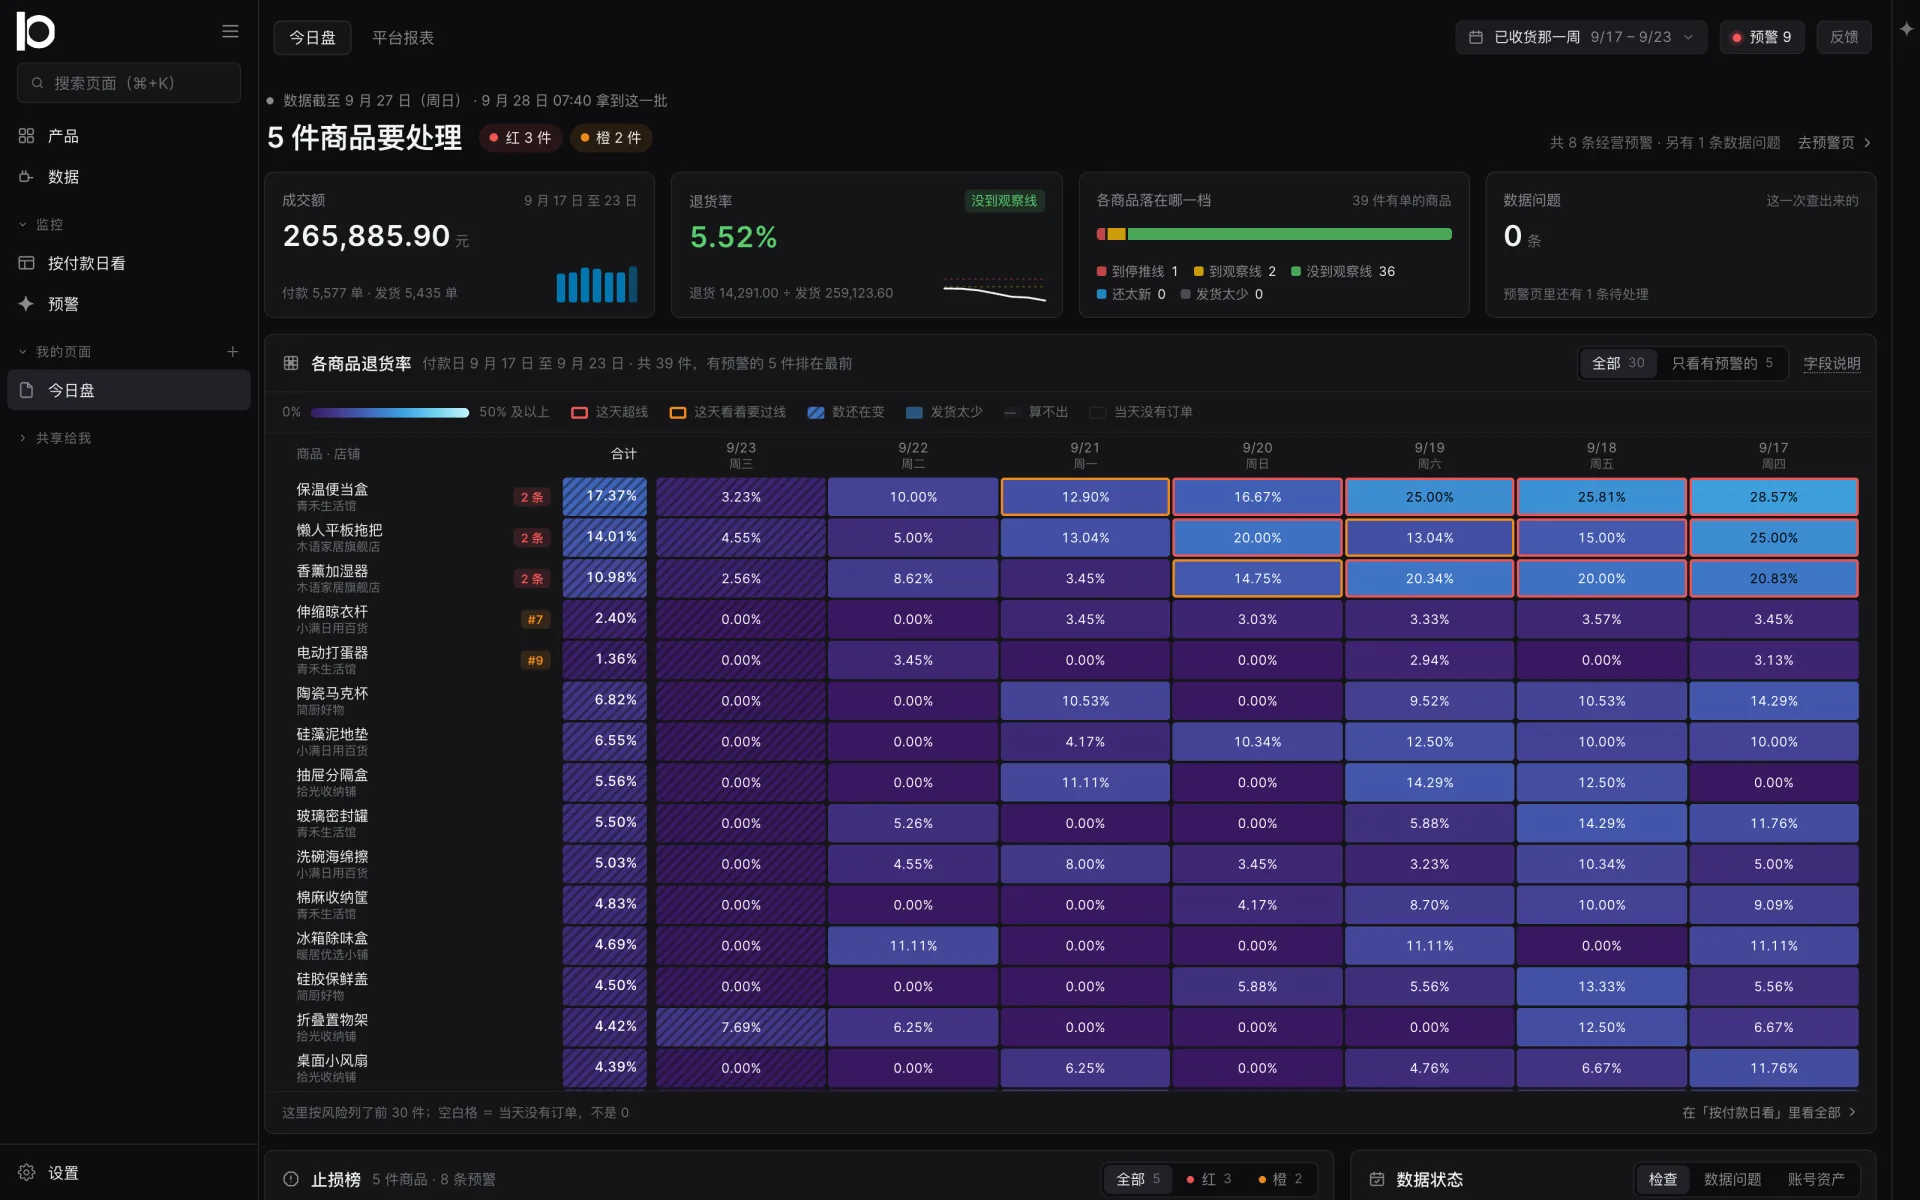Click the 0% to 50% color gradient bar

point(390,412)
